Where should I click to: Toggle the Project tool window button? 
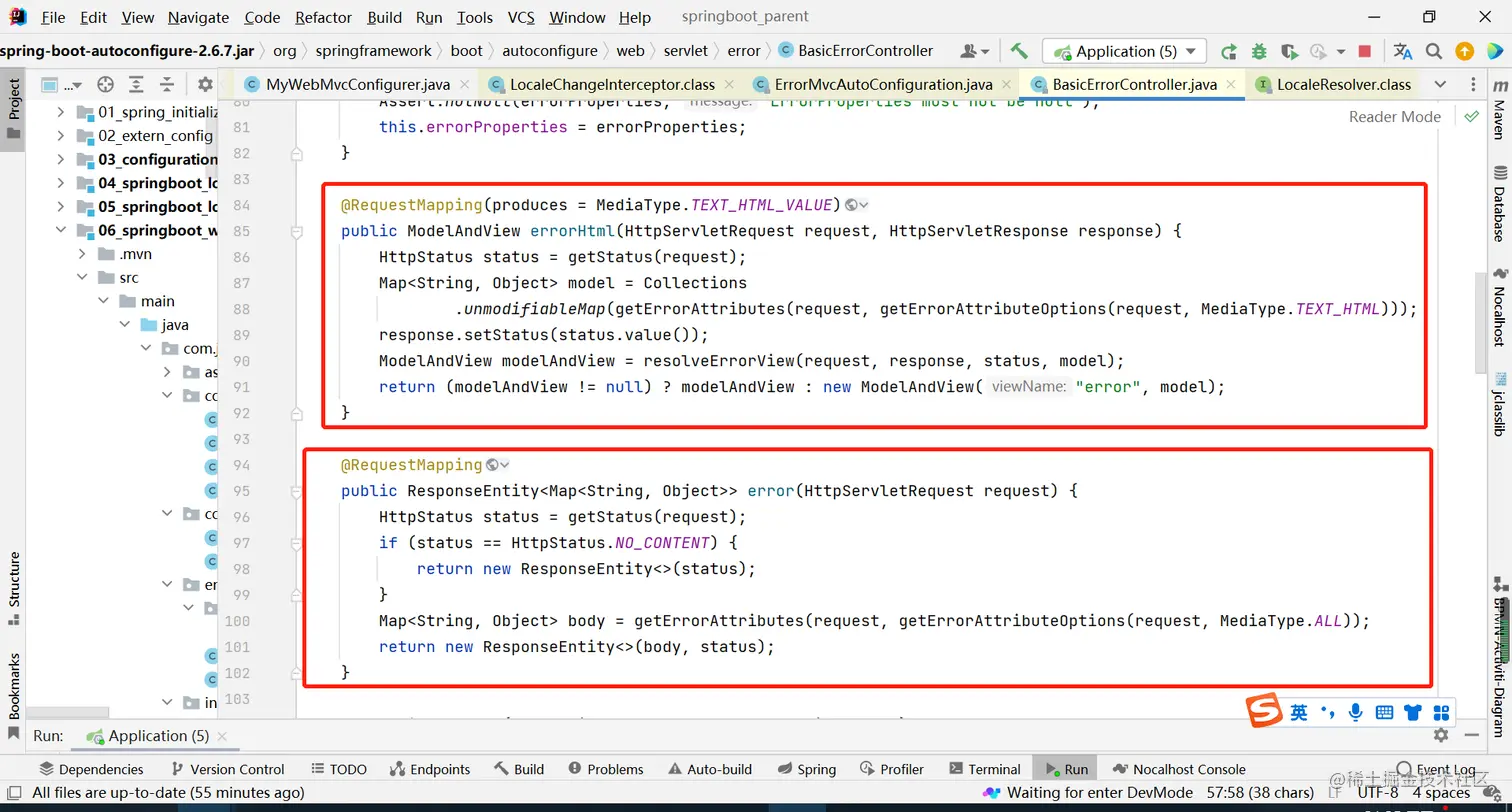pos(13,109)
